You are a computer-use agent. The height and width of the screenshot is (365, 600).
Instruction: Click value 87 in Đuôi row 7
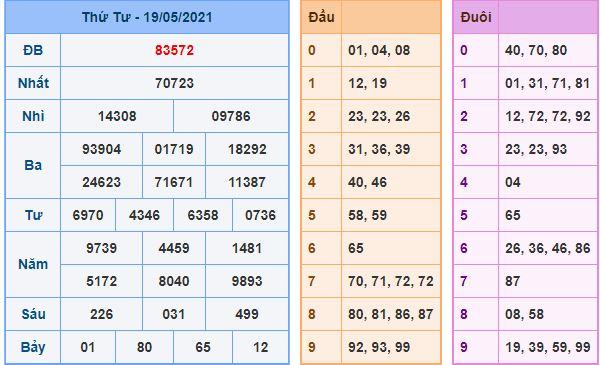tap(513, 281)
